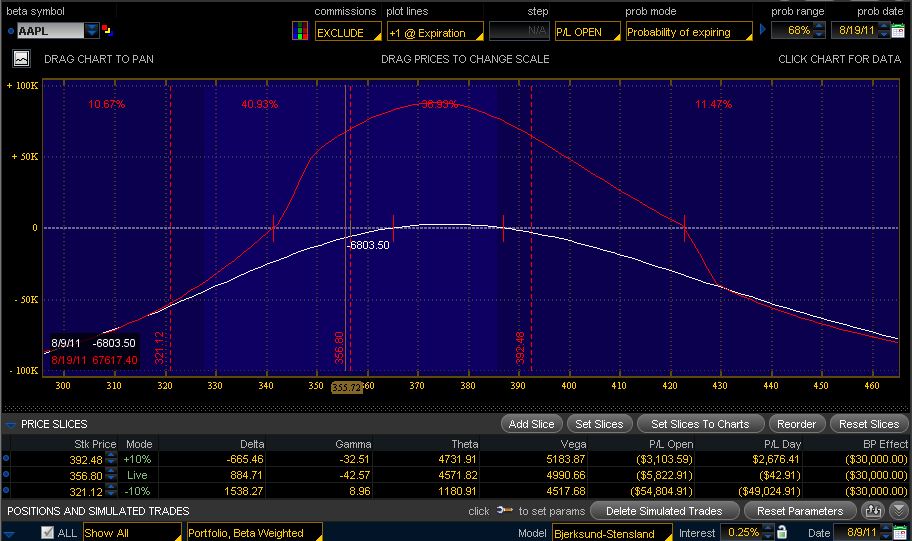
Task: Adjust the 356.80 stock price stepper
Action: [111, 475]
